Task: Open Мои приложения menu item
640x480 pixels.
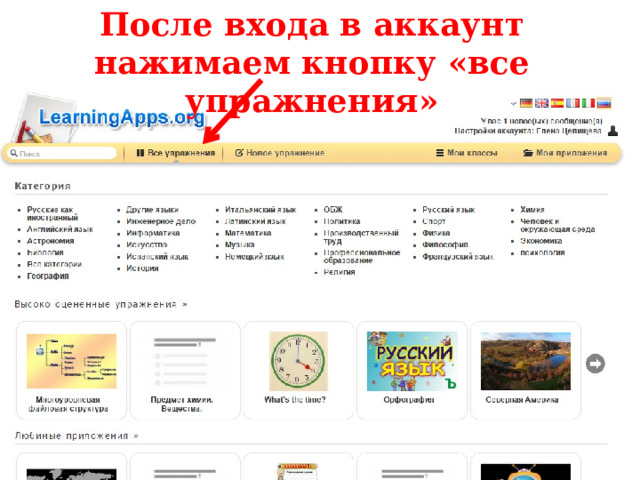Action: tap(565, 153)
